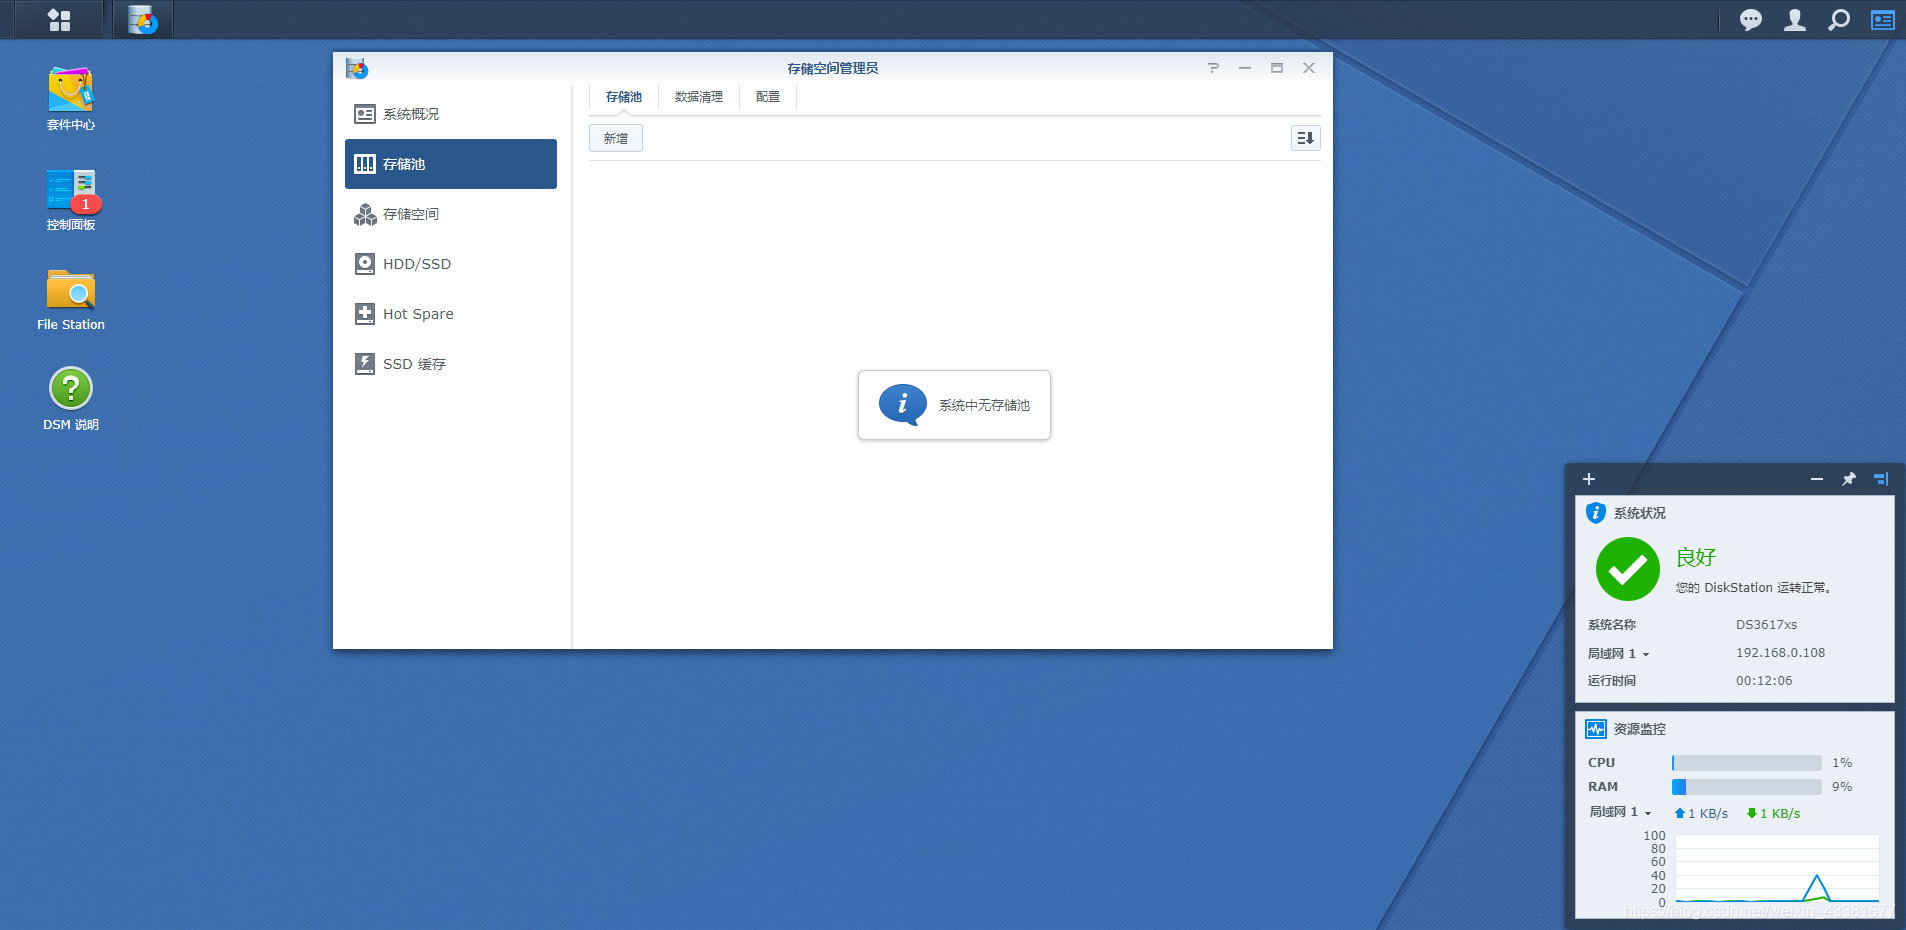Select HDD/SSD in the sidebar

(x=451, y=264)
